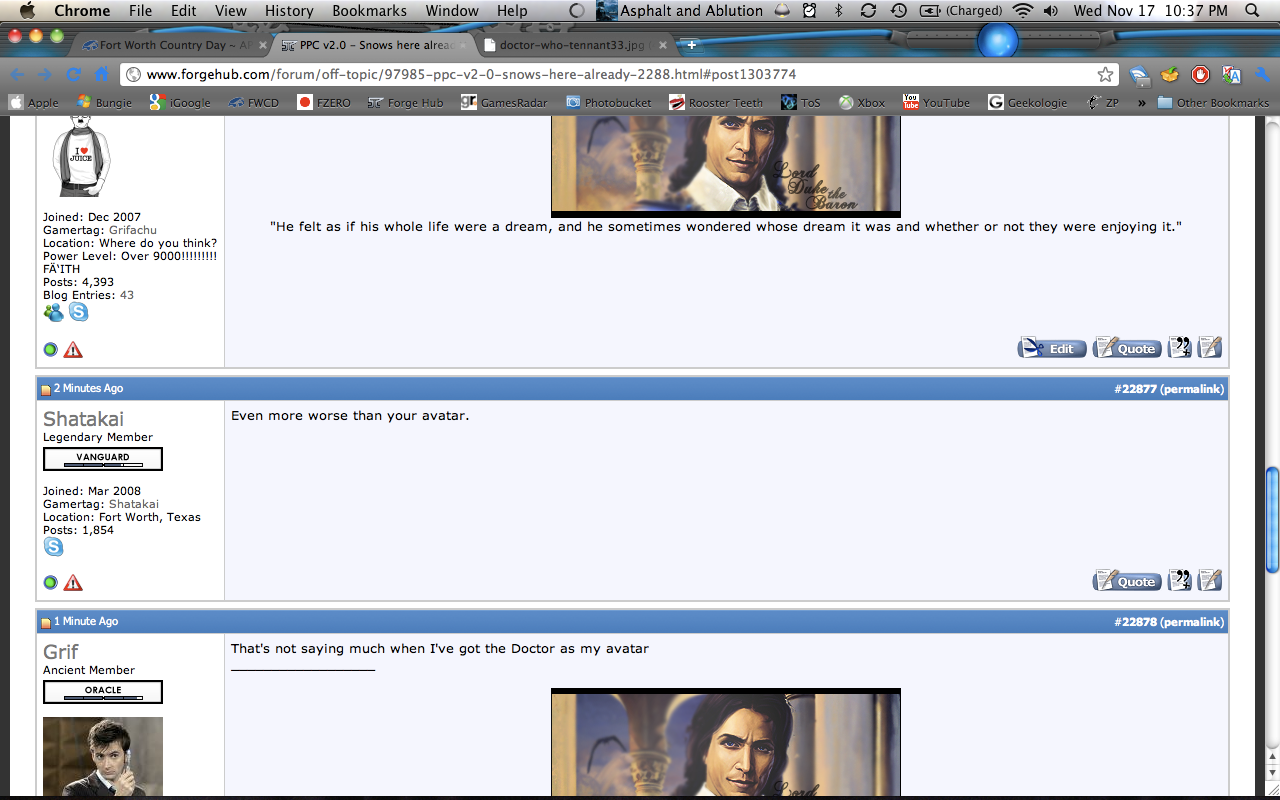The width and height of the screenshot is (1280, 800).
Task: Open the Edit menu in the menu bar
Action: 183,11
